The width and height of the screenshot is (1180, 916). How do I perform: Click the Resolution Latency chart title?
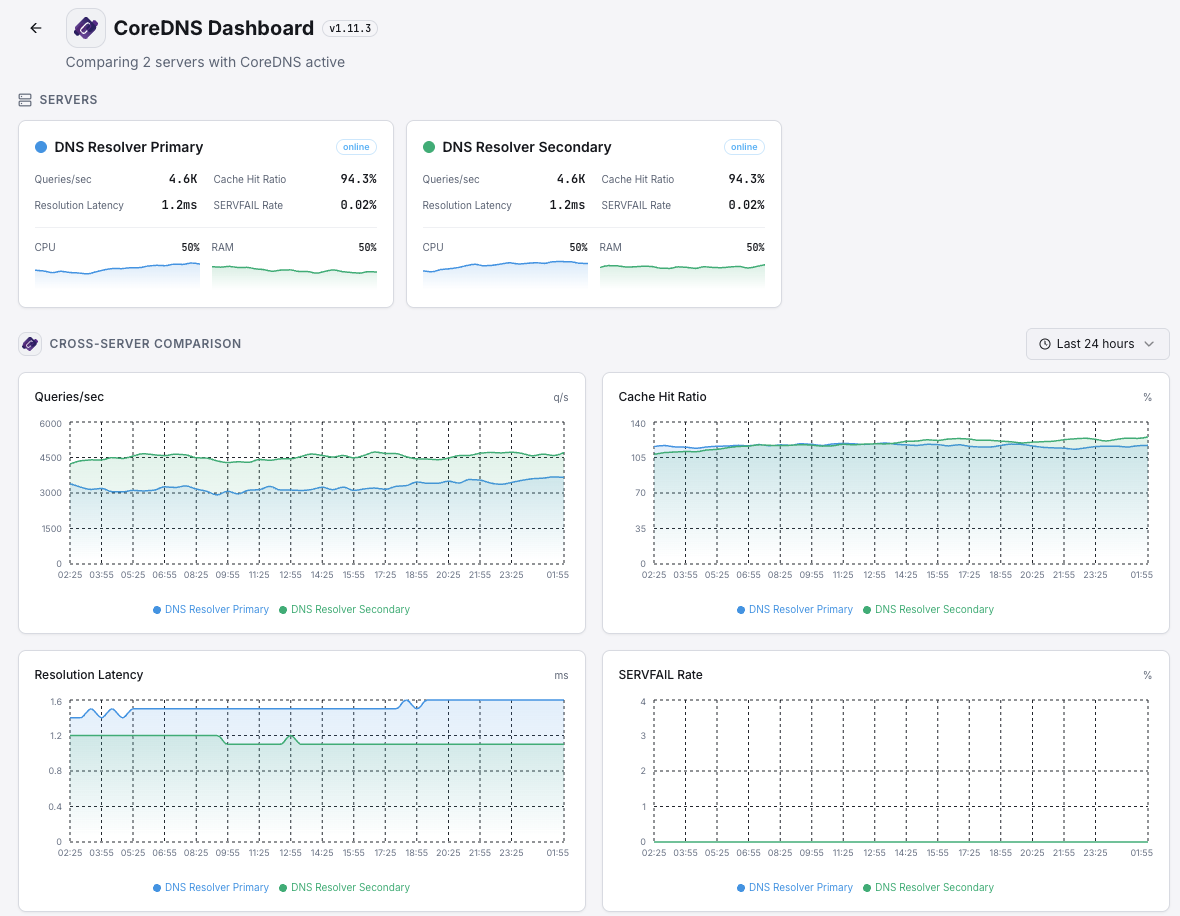pyautogui.click(x=89, y=675)
